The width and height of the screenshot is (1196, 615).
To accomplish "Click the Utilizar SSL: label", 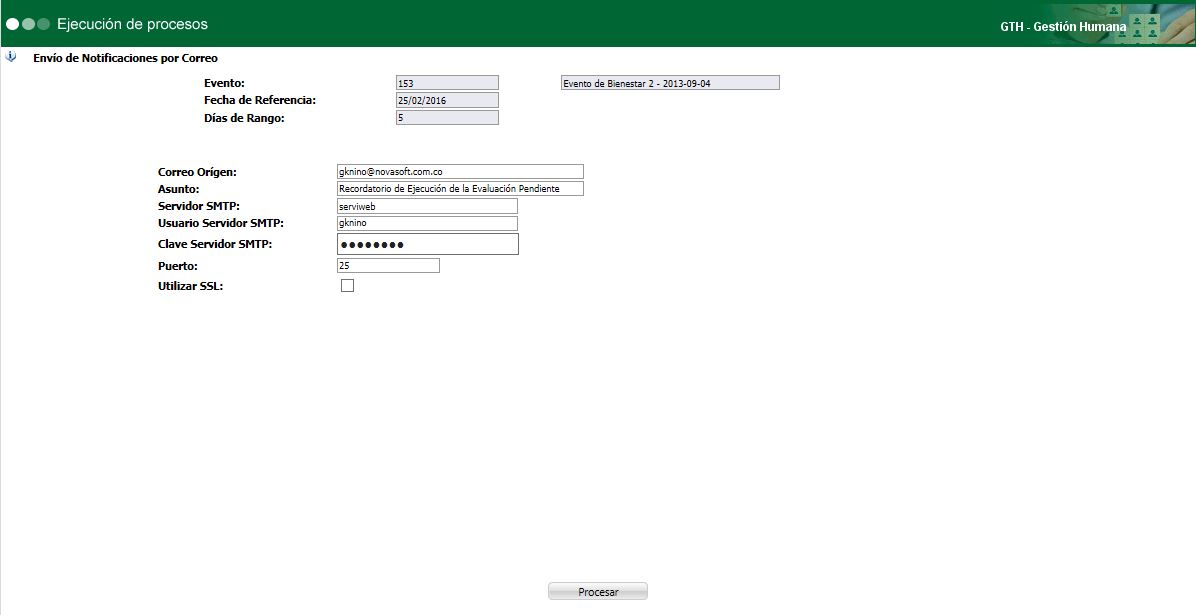I will [190, 287].
